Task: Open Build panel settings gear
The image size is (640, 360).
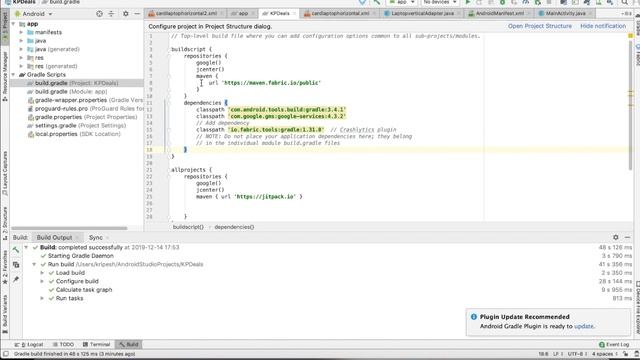Action: 616,237
